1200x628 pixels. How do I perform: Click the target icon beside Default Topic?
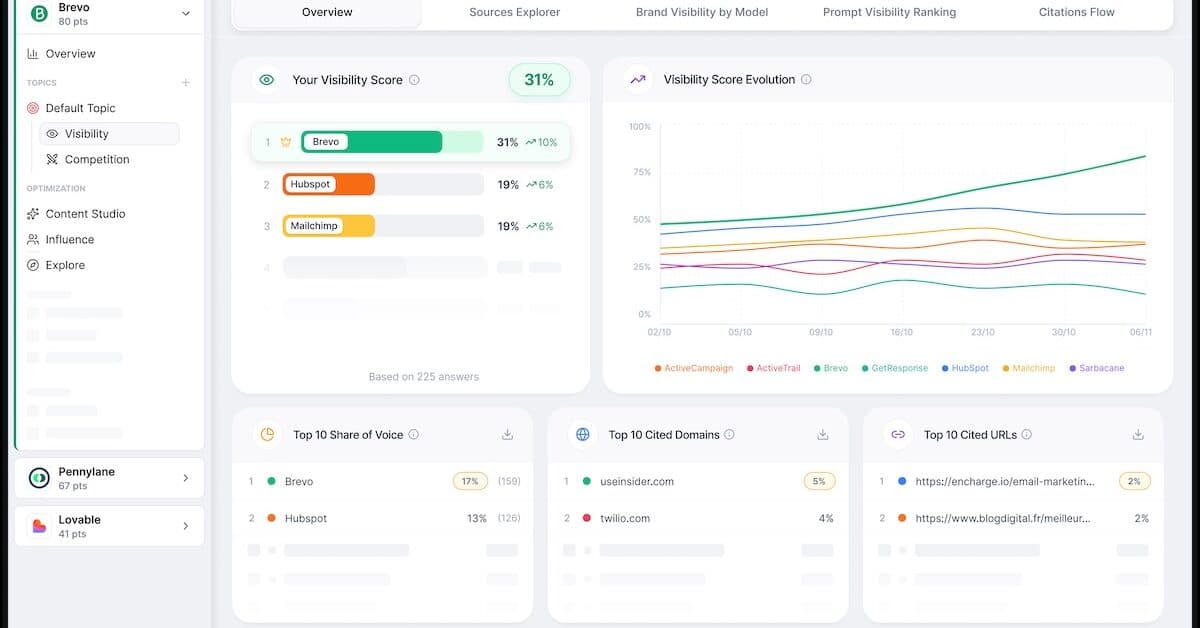tap(33, 108)
